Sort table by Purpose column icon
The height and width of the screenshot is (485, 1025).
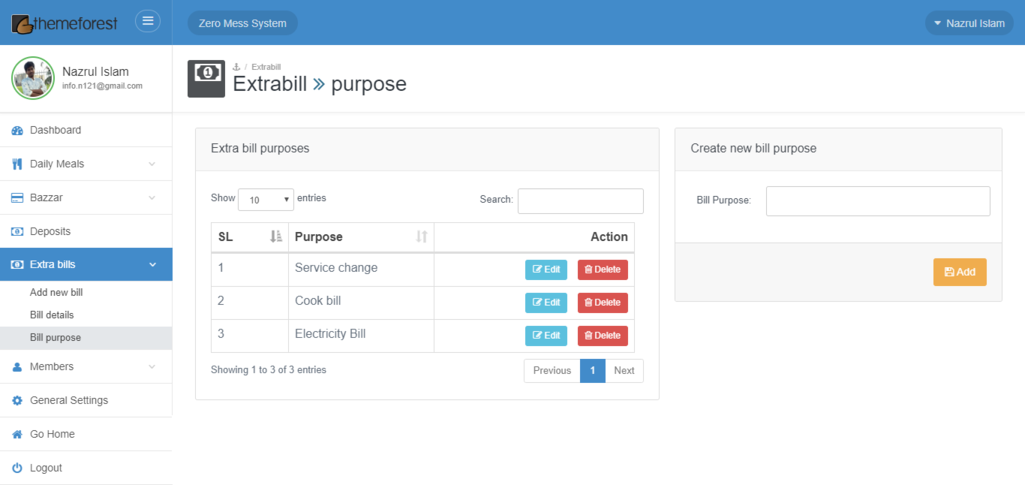[x=421, y=237]
